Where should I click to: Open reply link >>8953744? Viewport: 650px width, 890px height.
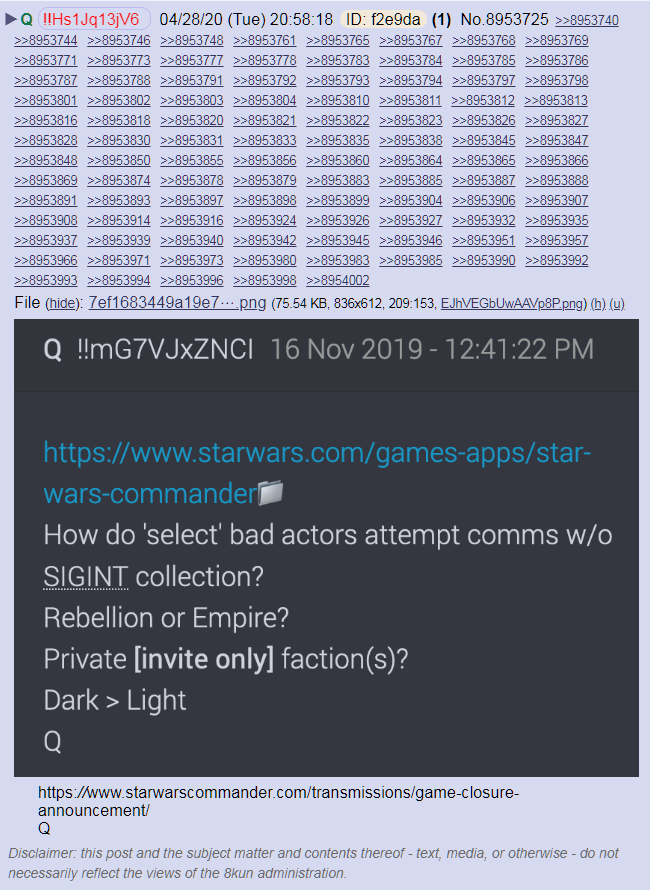[46, 40]
